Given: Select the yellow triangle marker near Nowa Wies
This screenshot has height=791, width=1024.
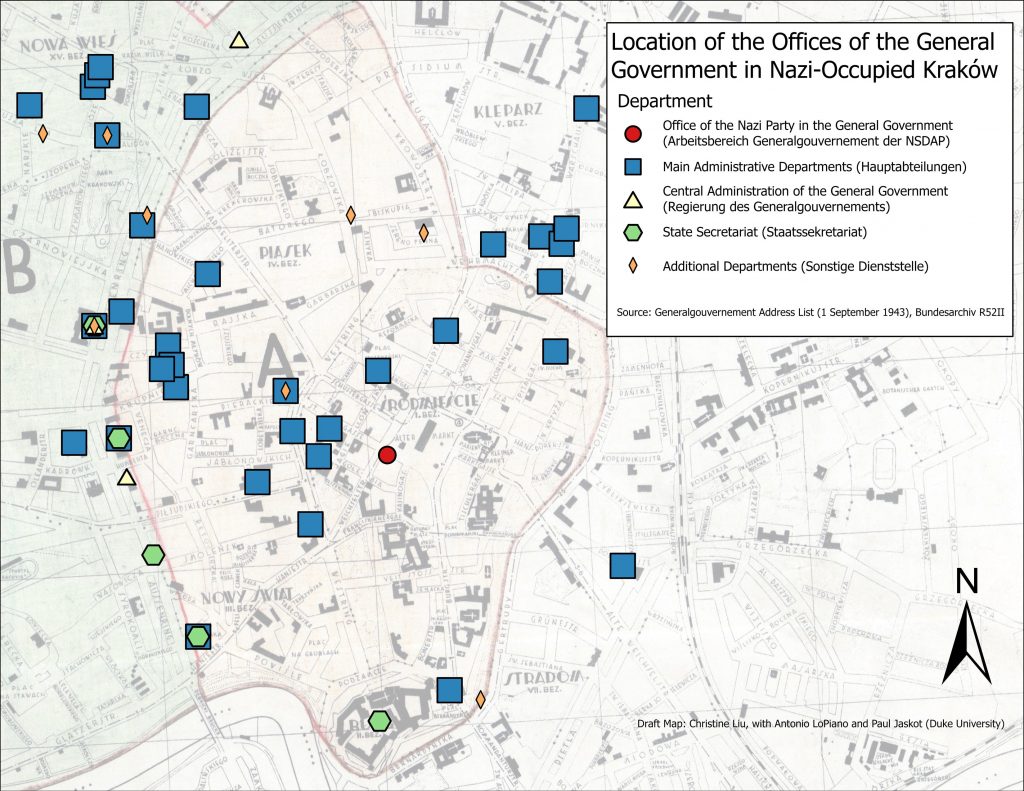Looking at the screenshot, I should pyautogui.click(x=238, y=42).
